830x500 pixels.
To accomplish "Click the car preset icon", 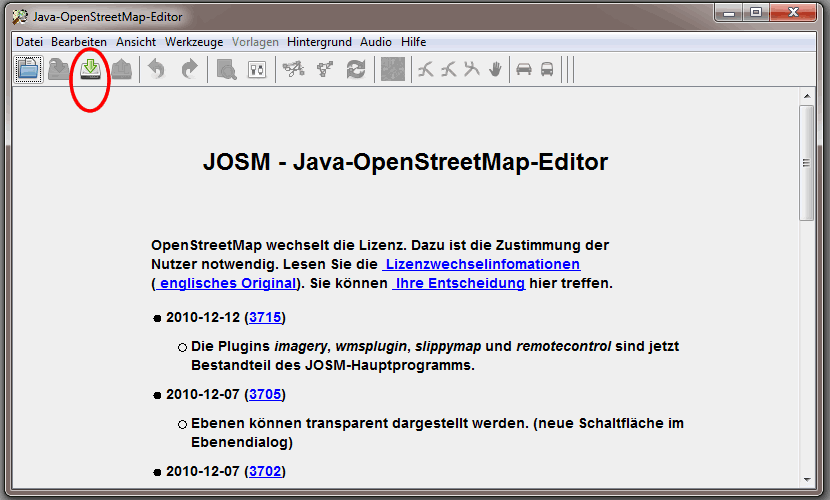I will (x=522, y=69).
